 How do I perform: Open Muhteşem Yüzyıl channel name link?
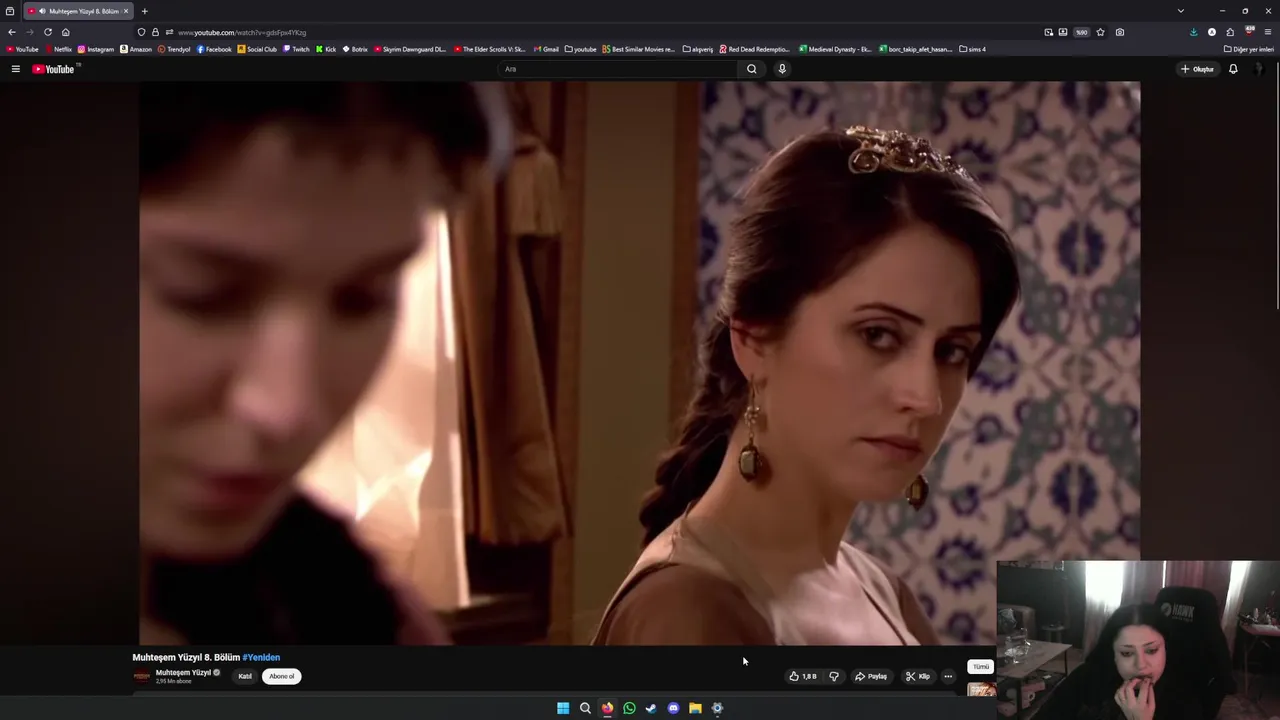pos(183,672)
